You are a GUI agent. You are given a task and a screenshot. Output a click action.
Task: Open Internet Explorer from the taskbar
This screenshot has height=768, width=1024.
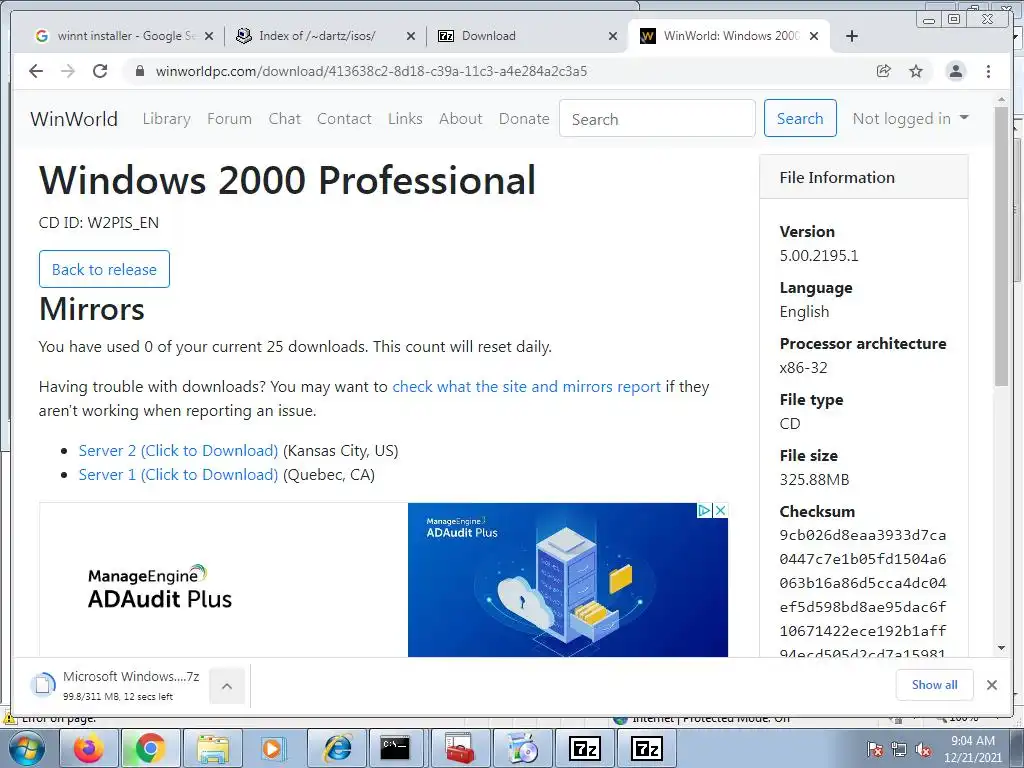337,748
